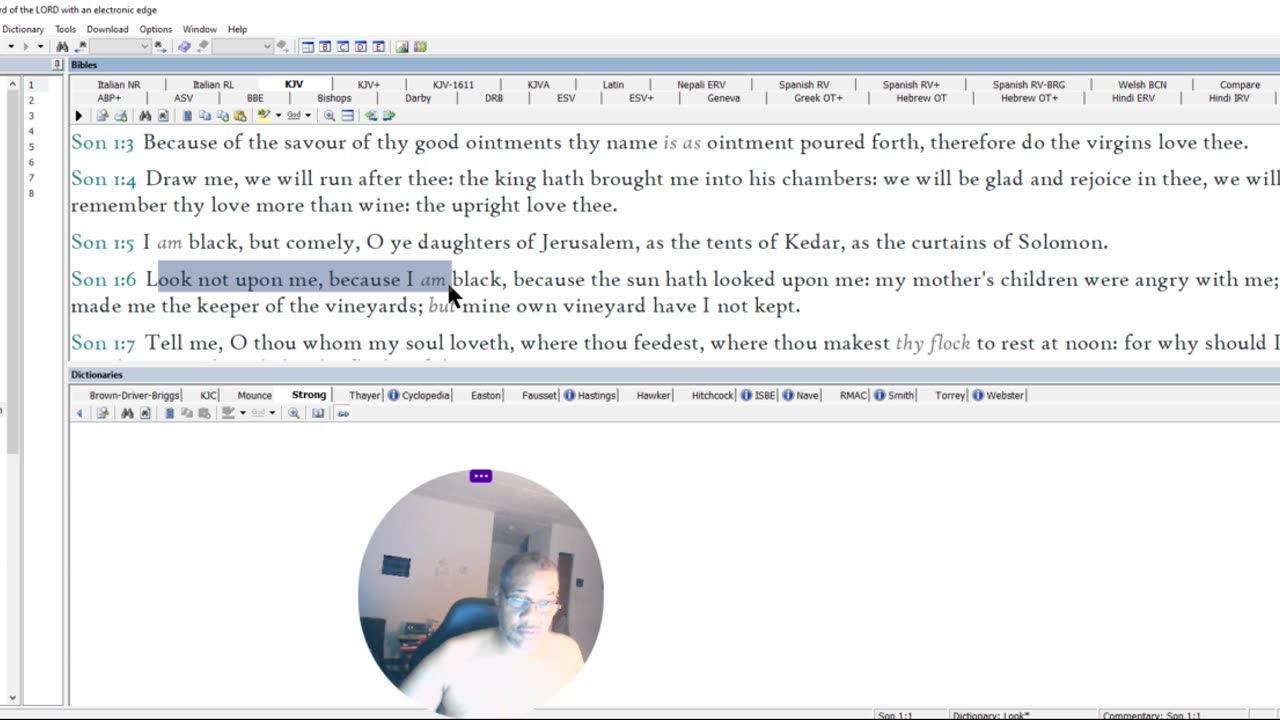Viewport: 1280px width, 720px height.
Task: Click the D layout icon in the main toolbar
Action: [361, 47]
